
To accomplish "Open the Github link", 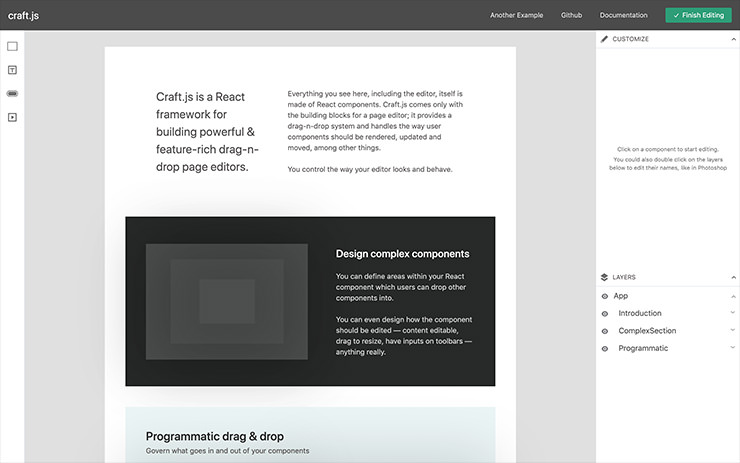I will click(571, 15).
